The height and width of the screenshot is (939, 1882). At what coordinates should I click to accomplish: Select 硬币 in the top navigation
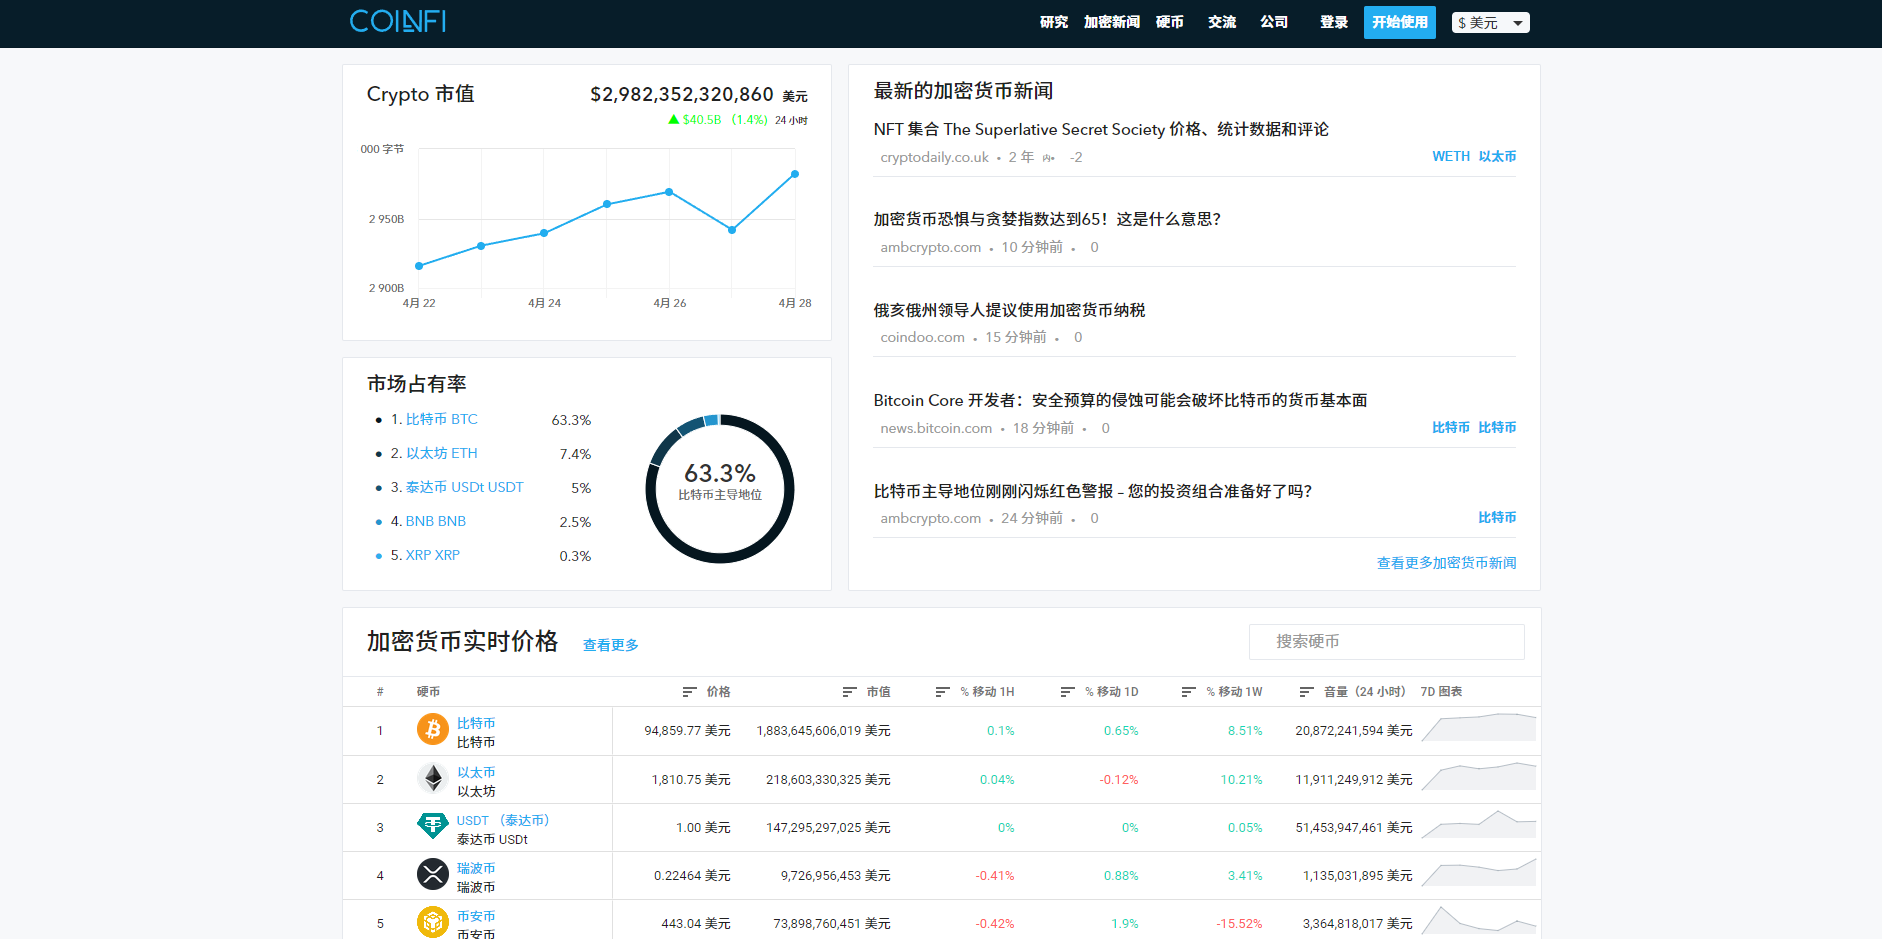coord(1170,22)
